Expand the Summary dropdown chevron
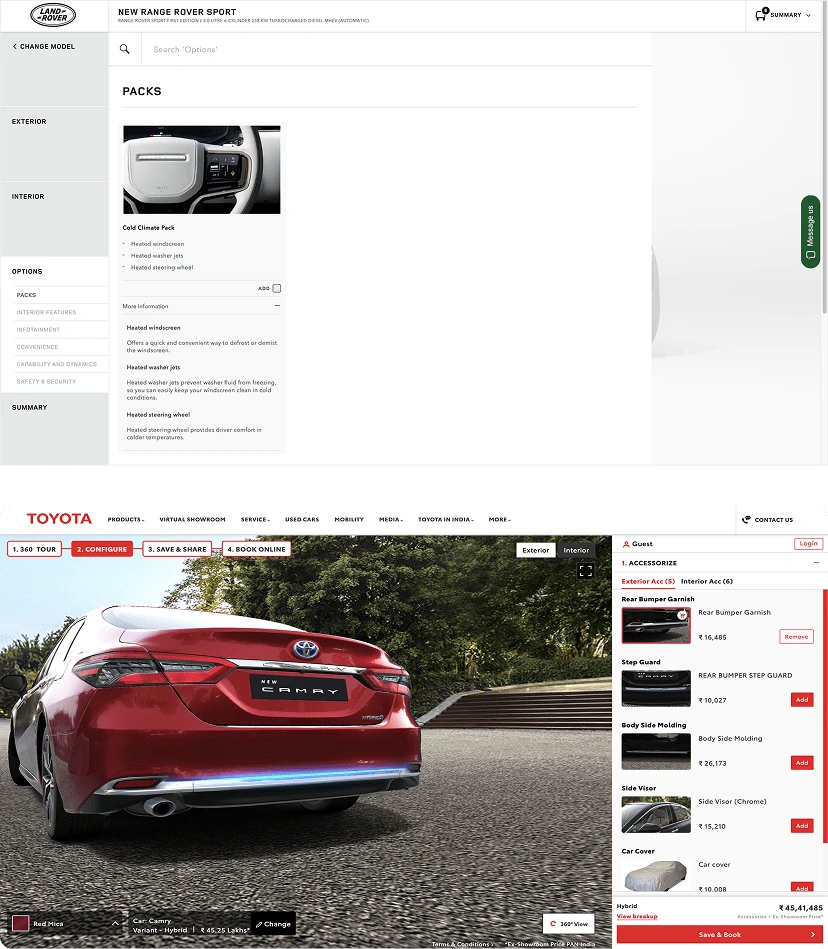828x949 pixels. pos(809,15)
